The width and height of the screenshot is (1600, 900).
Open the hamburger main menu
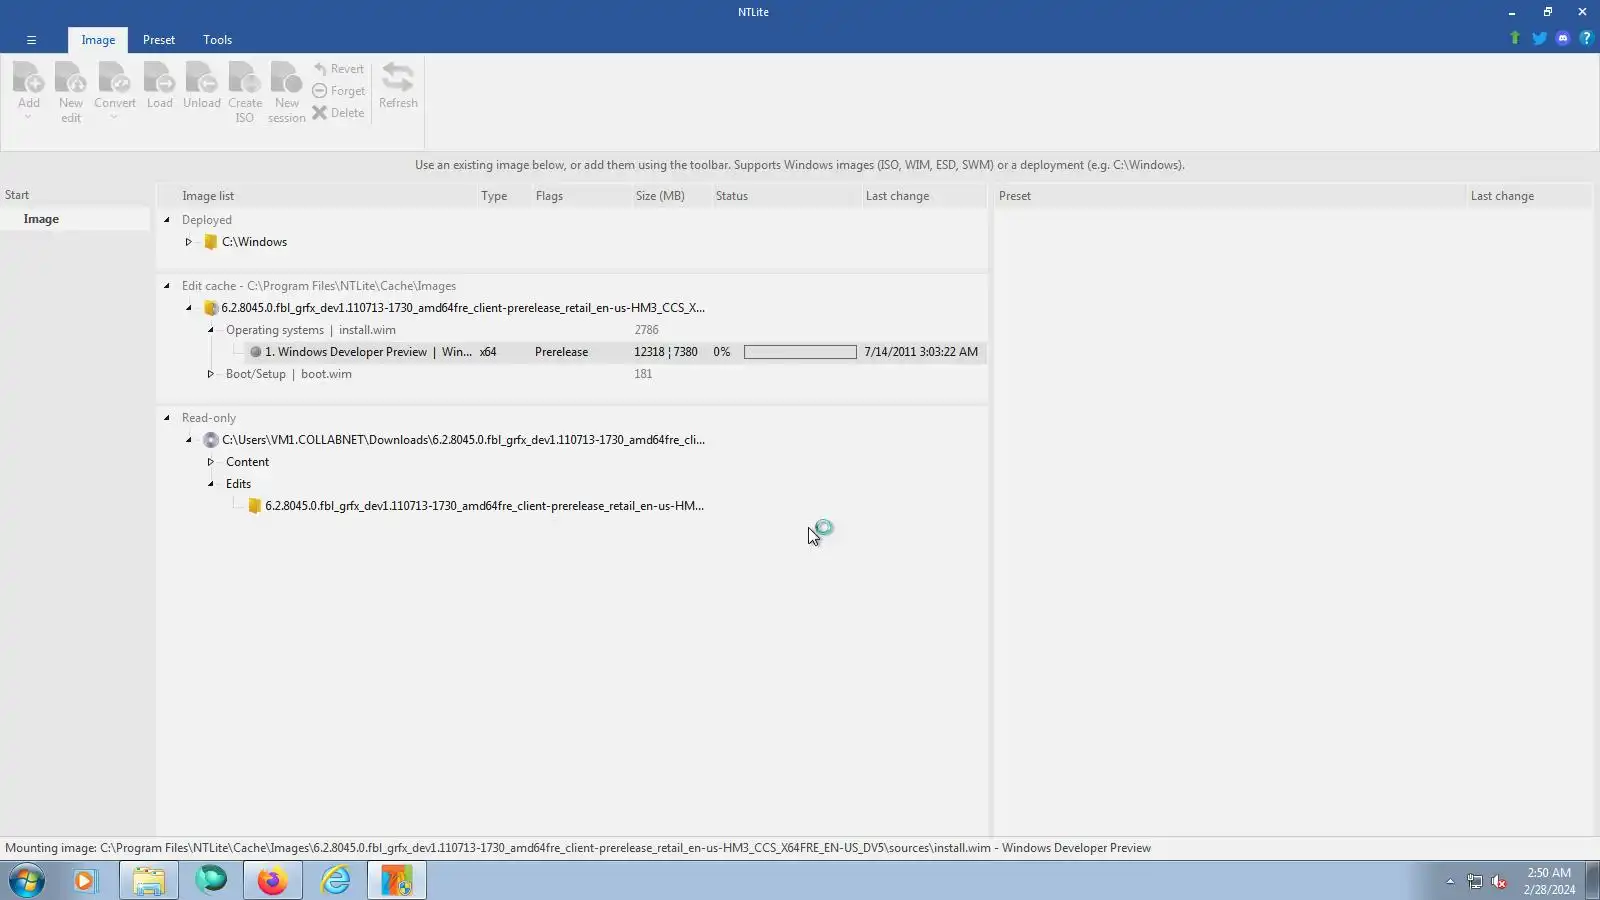tap(31, 40)
